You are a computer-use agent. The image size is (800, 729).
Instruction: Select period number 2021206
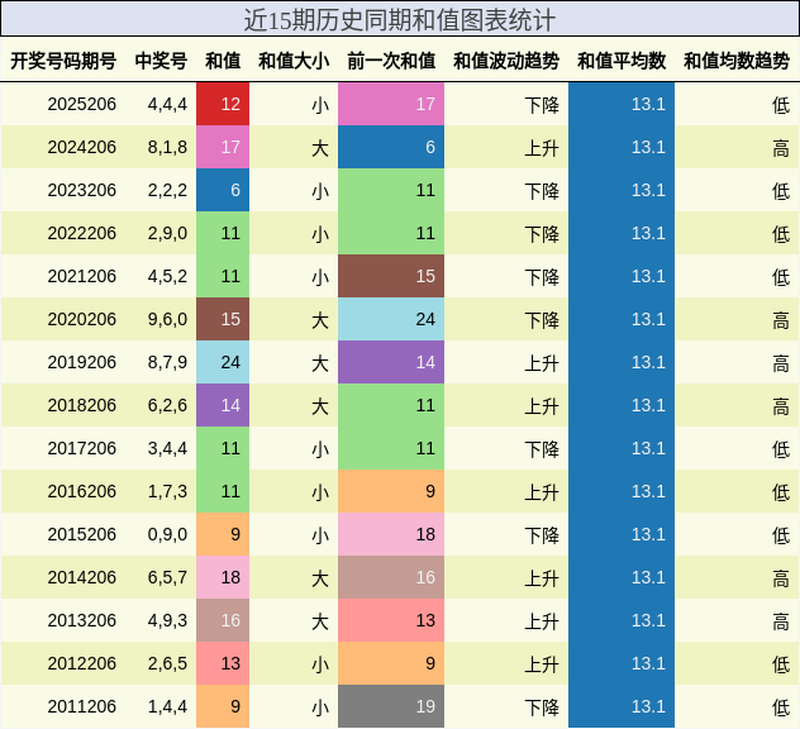(x=82, y=276)
